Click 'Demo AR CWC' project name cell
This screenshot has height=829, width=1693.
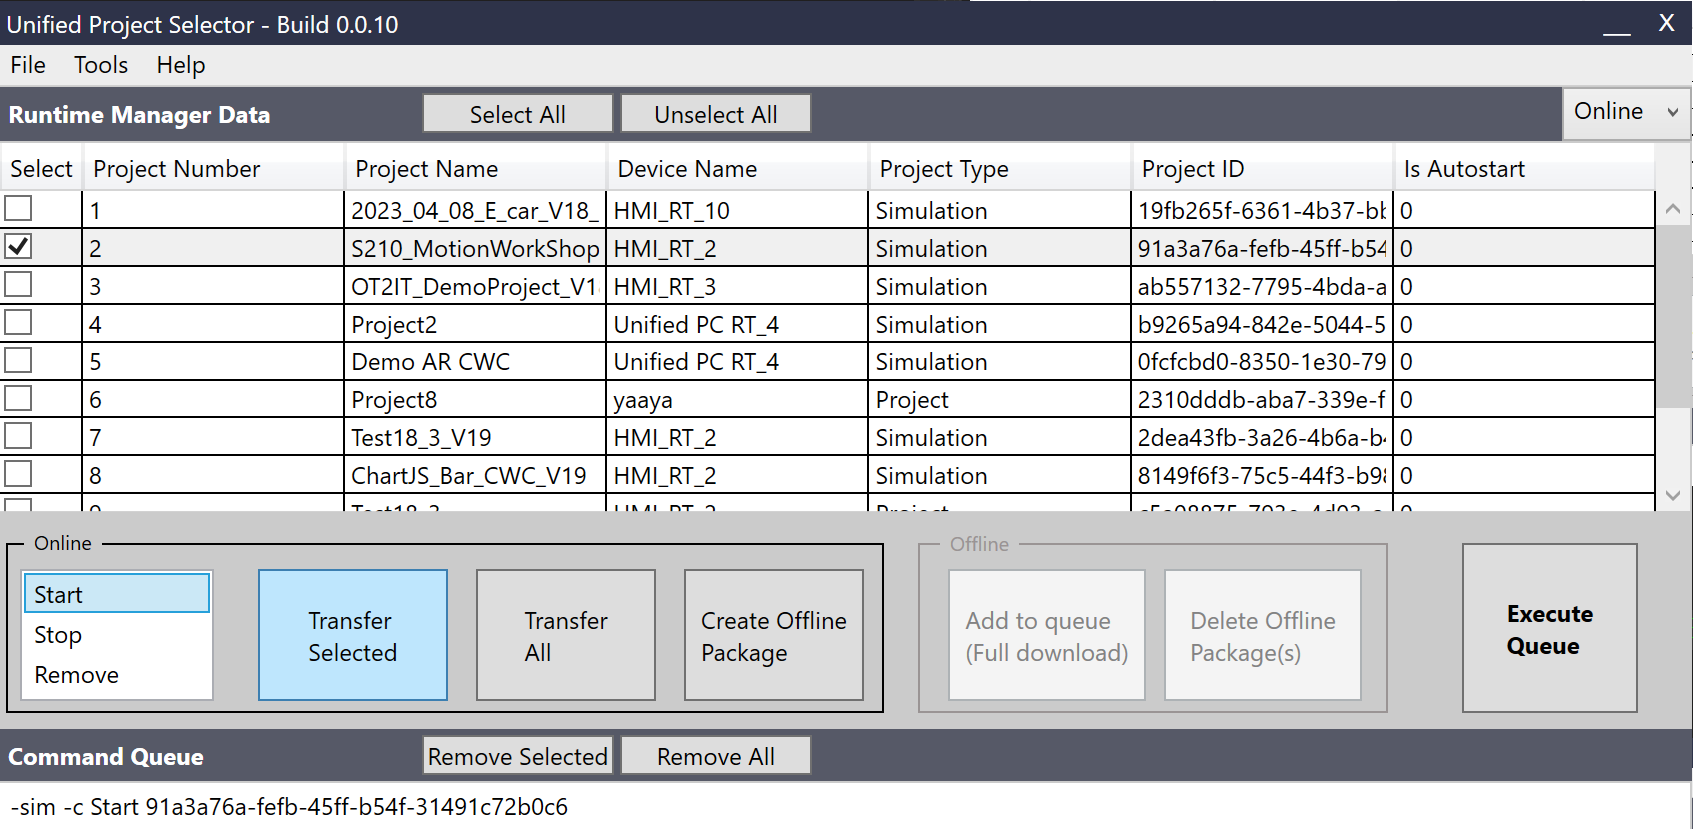click(x=476, y=361)
